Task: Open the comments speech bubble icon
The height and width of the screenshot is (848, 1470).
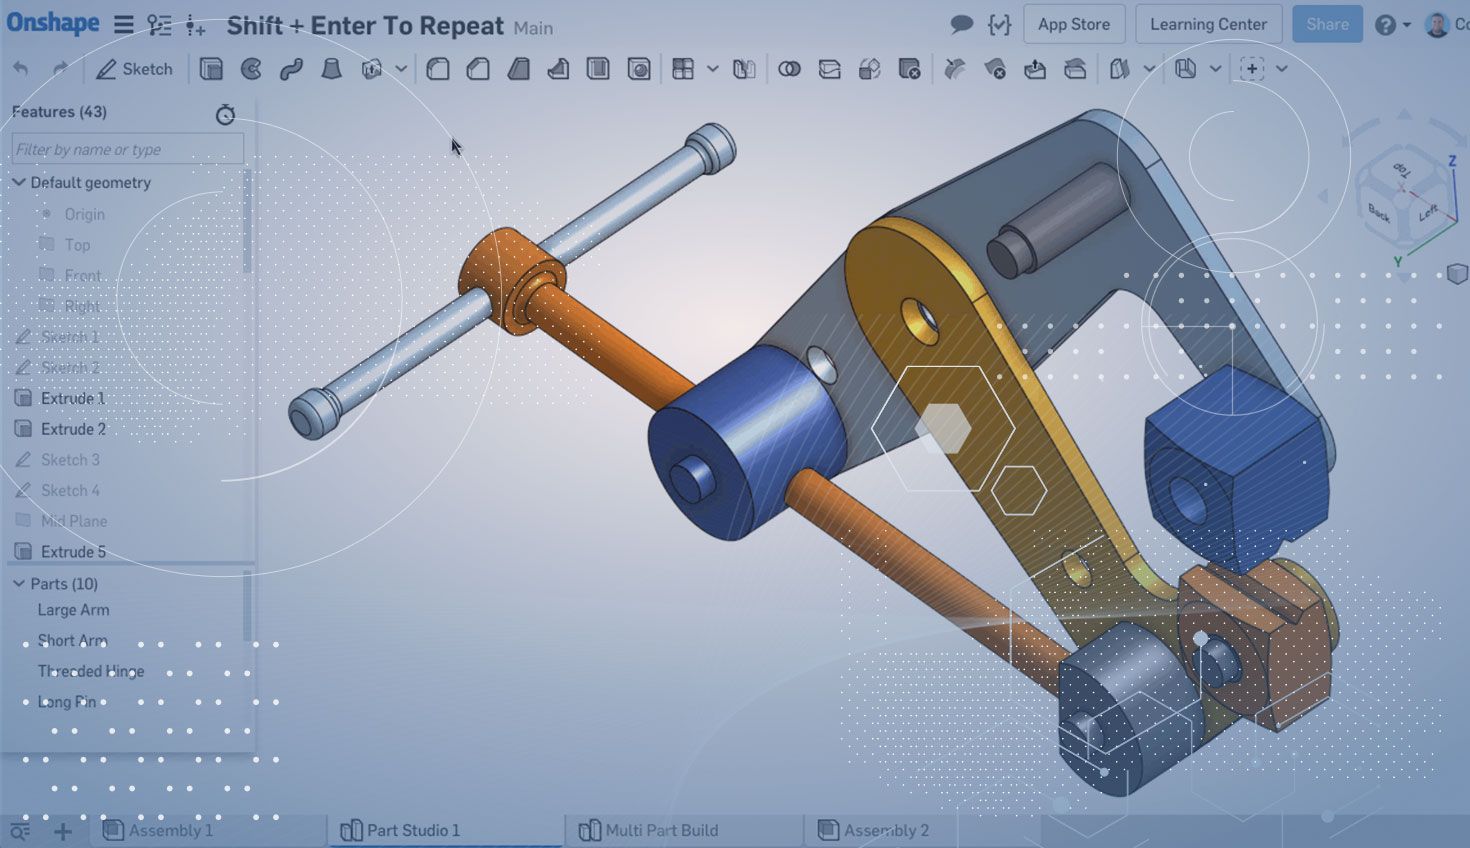Action: 961,25
